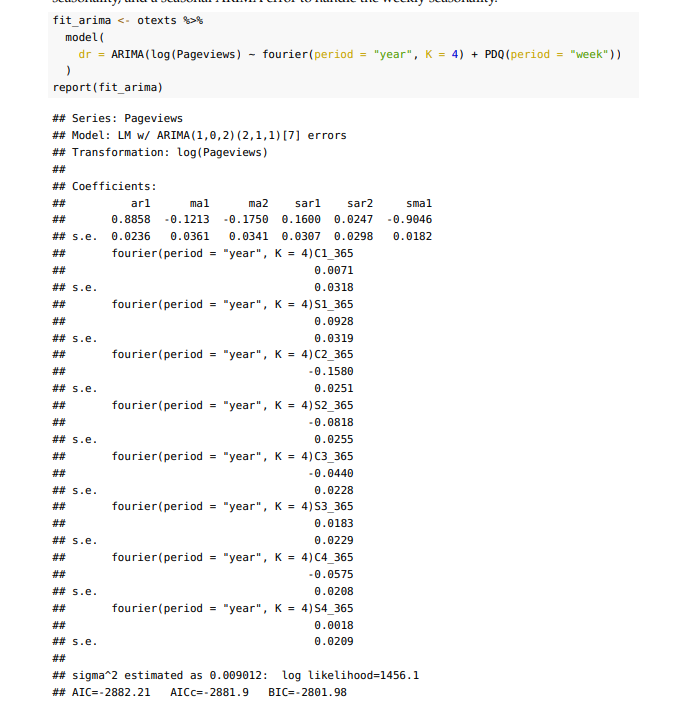Select the 'report(fit_arima)' code line
686x707 pixels.
click(108, 87)
